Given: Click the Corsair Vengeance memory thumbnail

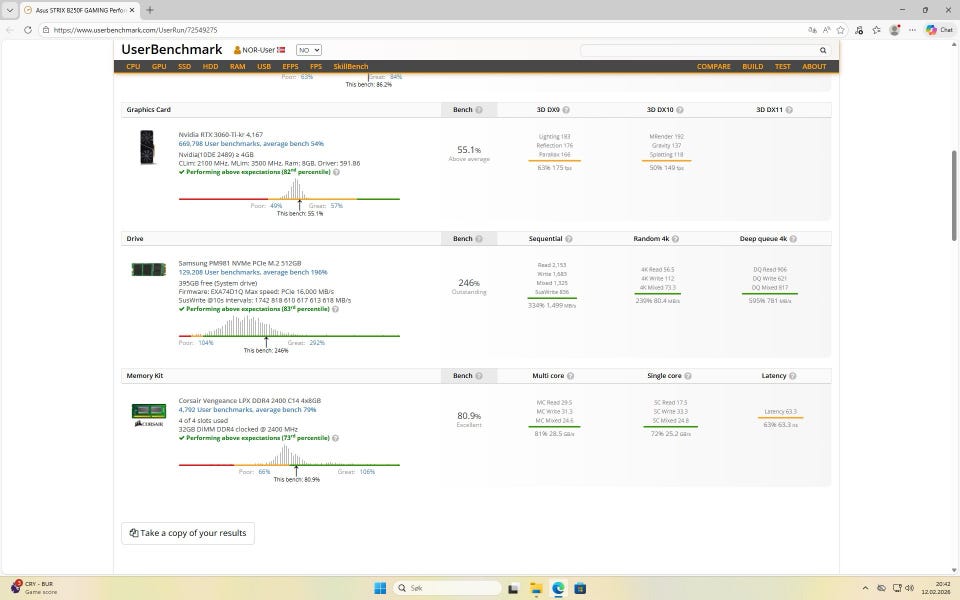Looking at the screenshot, I should coord(149,414).
